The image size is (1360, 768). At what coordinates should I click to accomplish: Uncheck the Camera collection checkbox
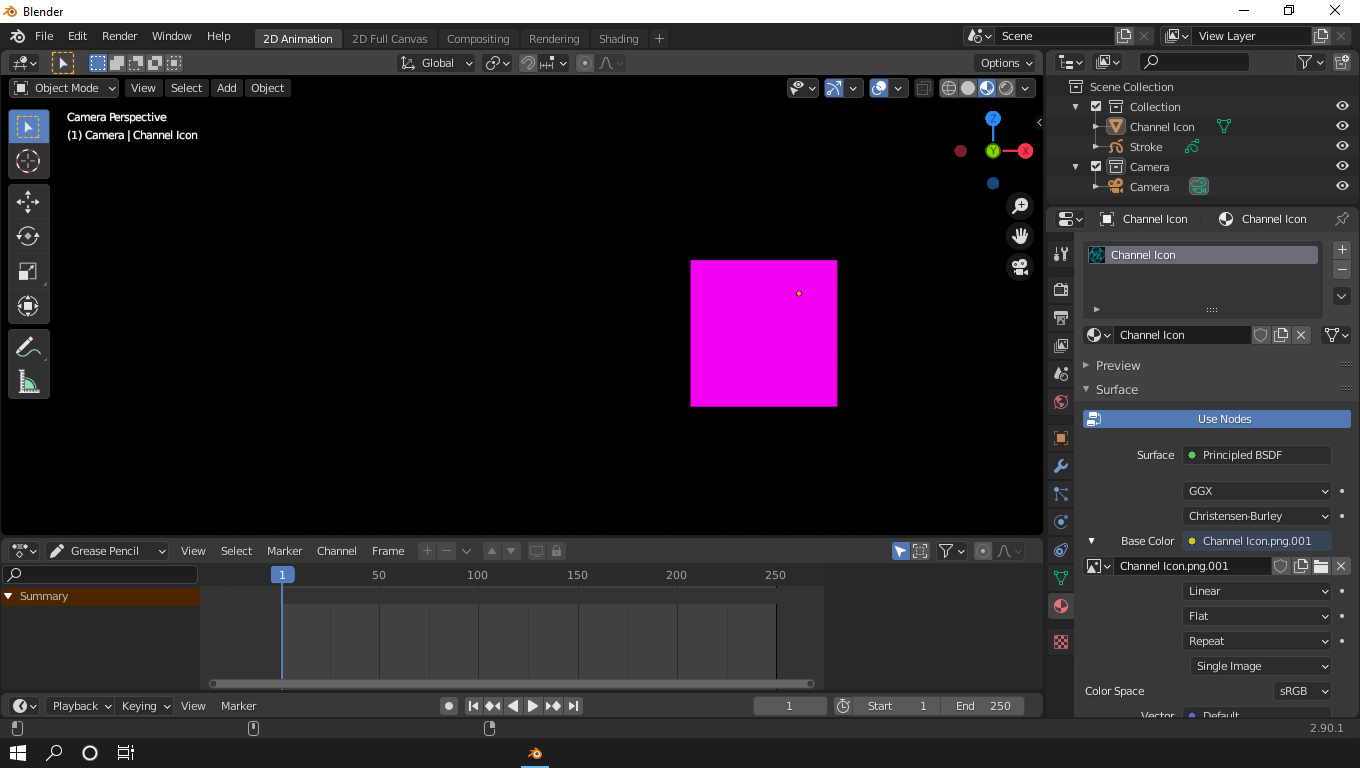1096,167
